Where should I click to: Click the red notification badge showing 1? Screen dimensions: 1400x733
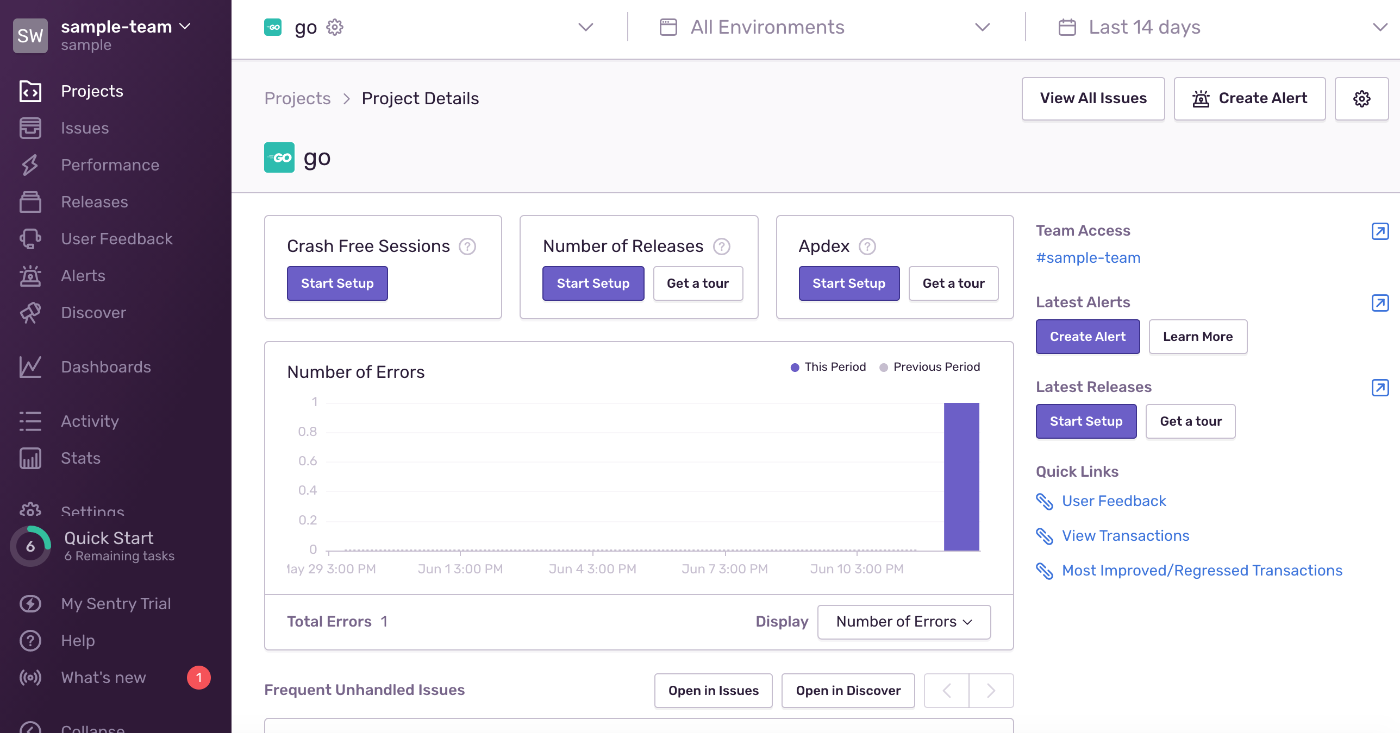point(199,678)
